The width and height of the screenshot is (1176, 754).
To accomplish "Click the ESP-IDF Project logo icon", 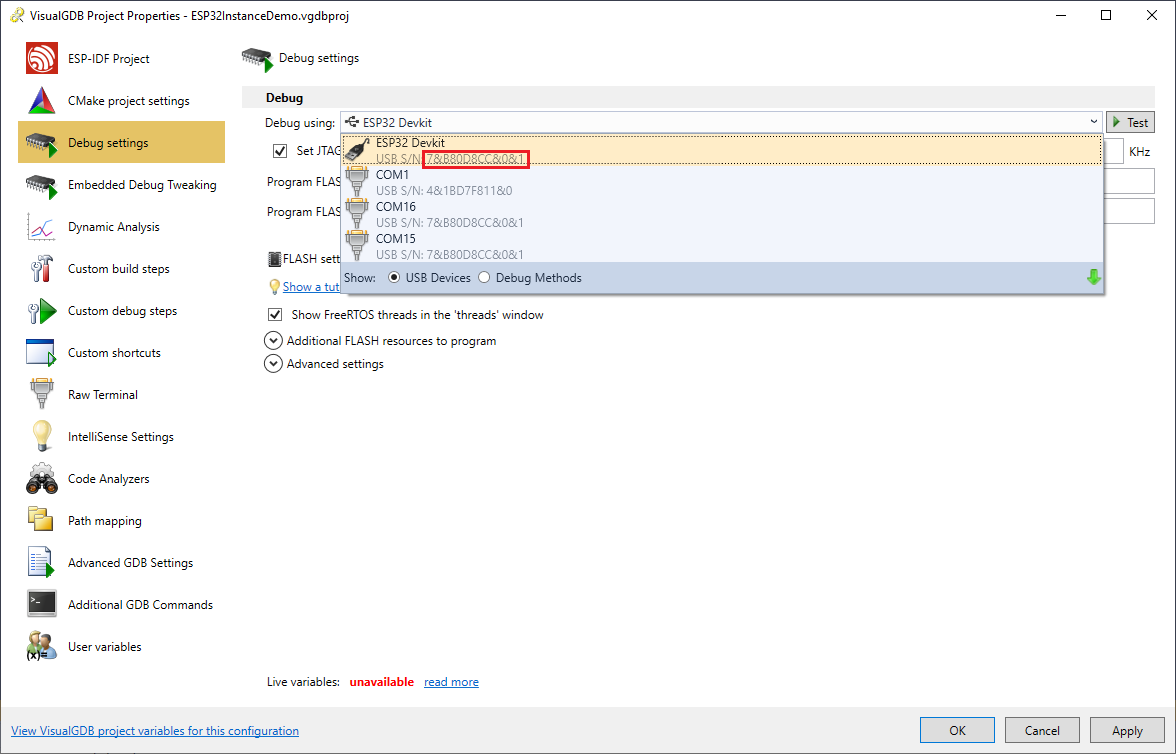I will tap(42, 59).
